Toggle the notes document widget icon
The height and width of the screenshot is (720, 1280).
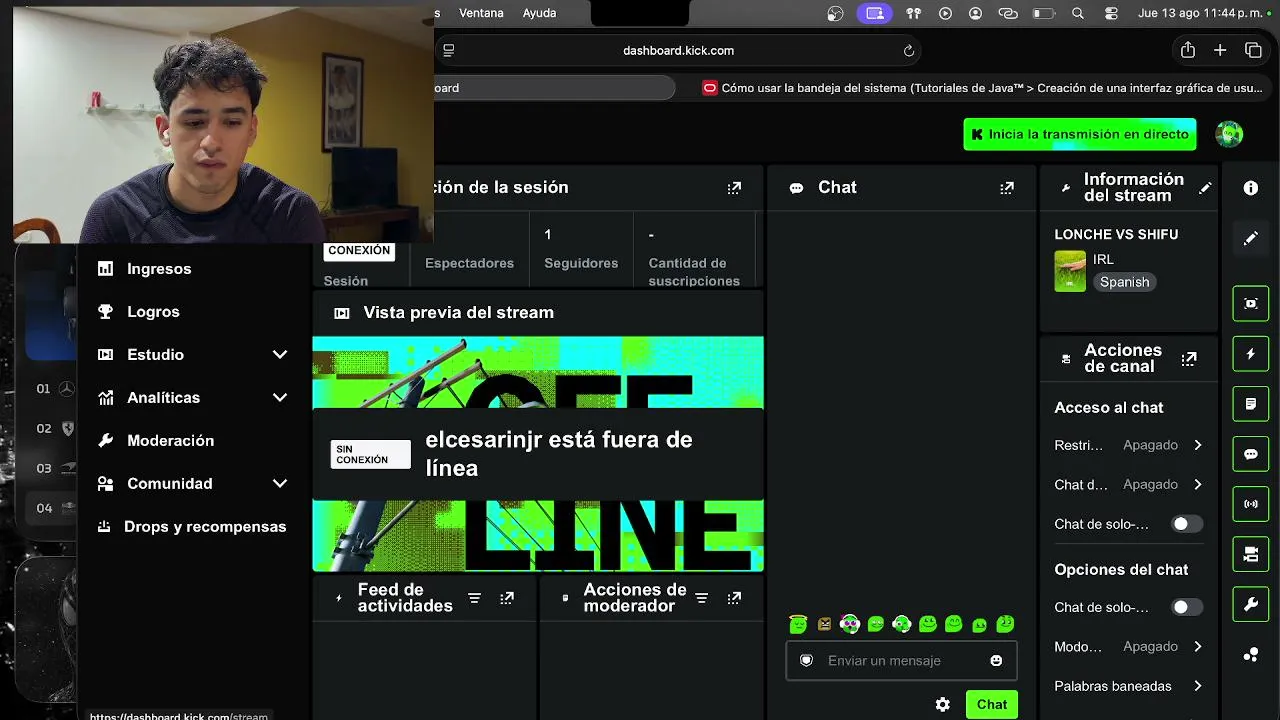[1251, 404]
